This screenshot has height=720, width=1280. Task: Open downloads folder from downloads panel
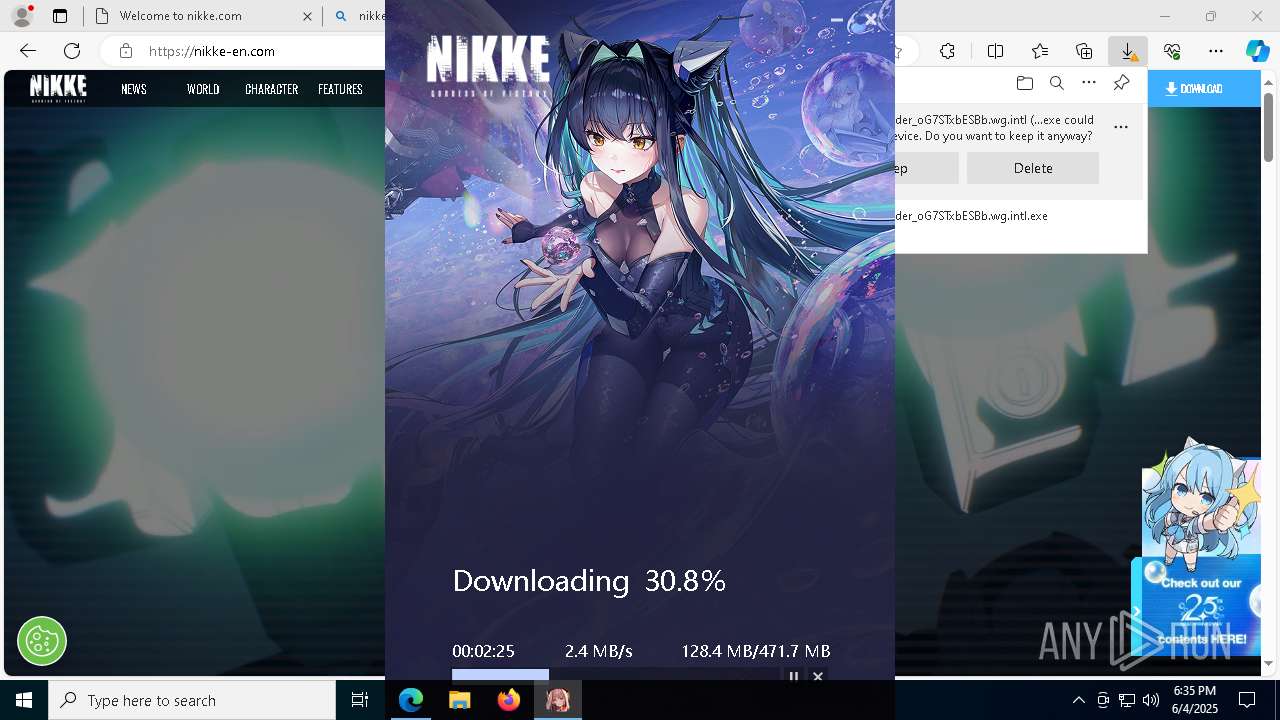pos(1024,83)
